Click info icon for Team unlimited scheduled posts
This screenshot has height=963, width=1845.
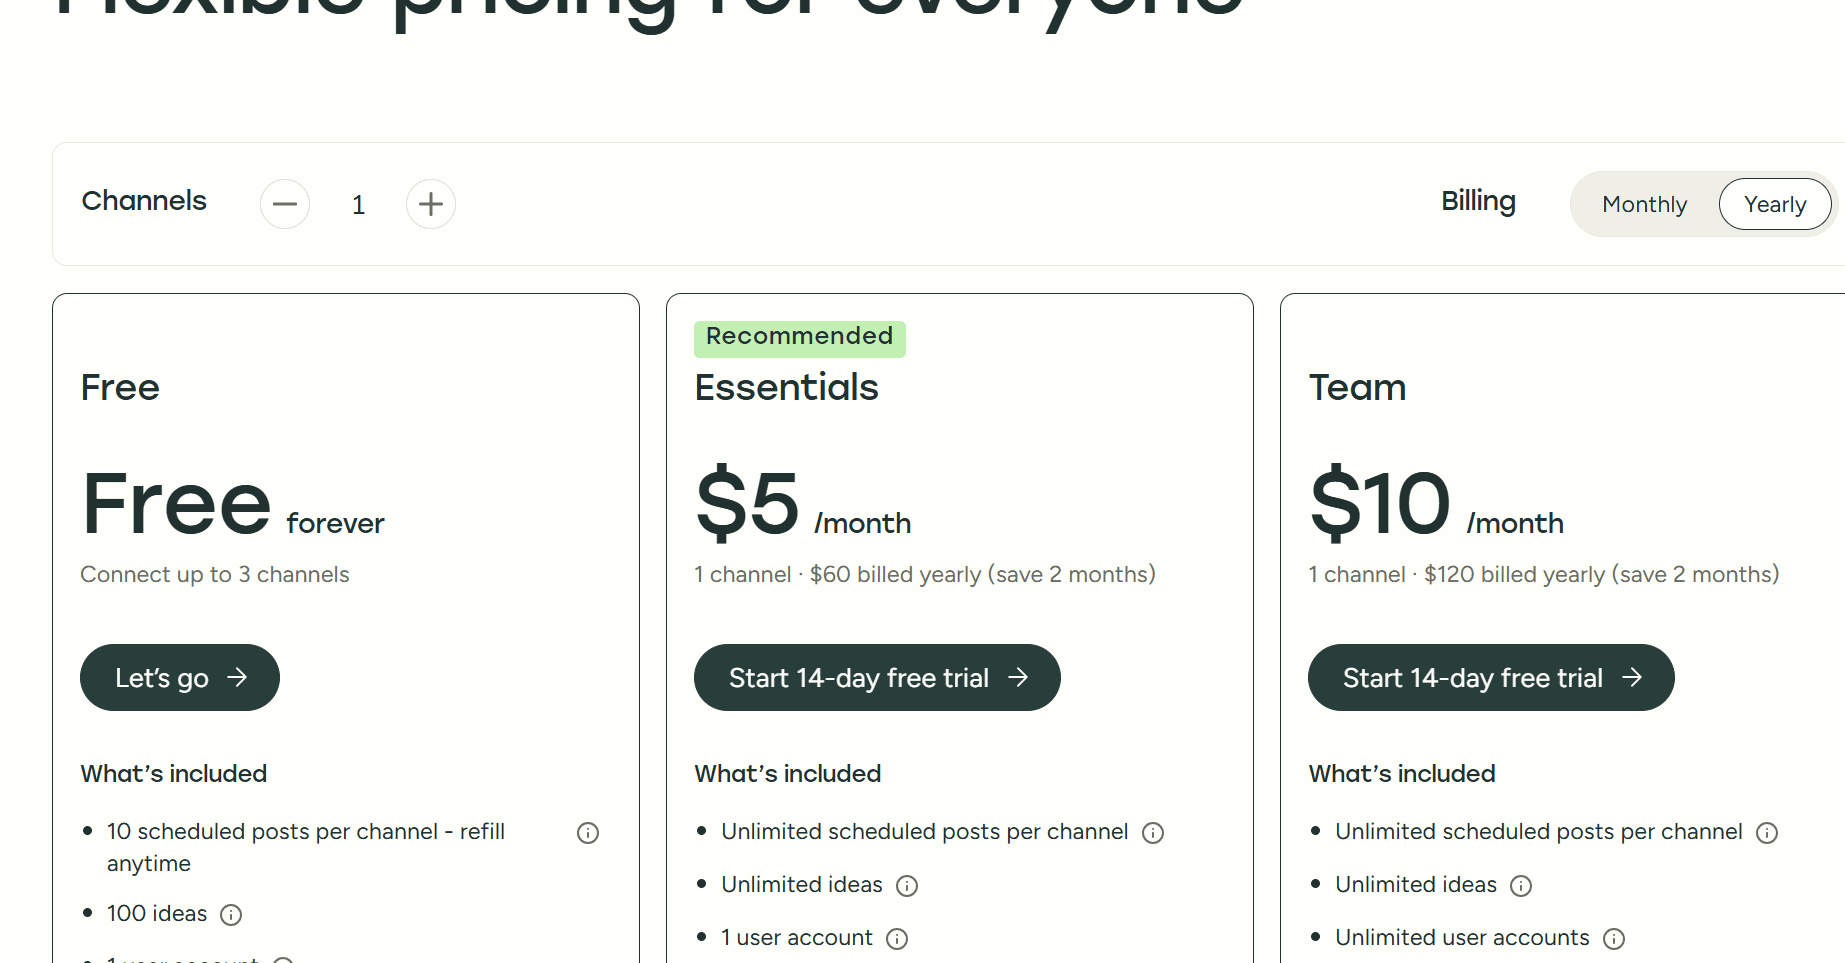1768,832
